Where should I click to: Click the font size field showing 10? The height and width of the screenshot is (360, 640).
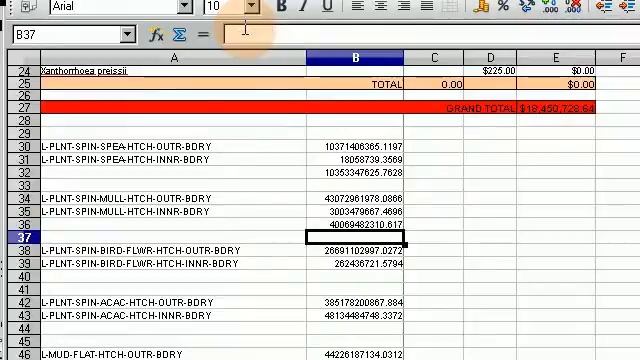click(x=224, y=6)
